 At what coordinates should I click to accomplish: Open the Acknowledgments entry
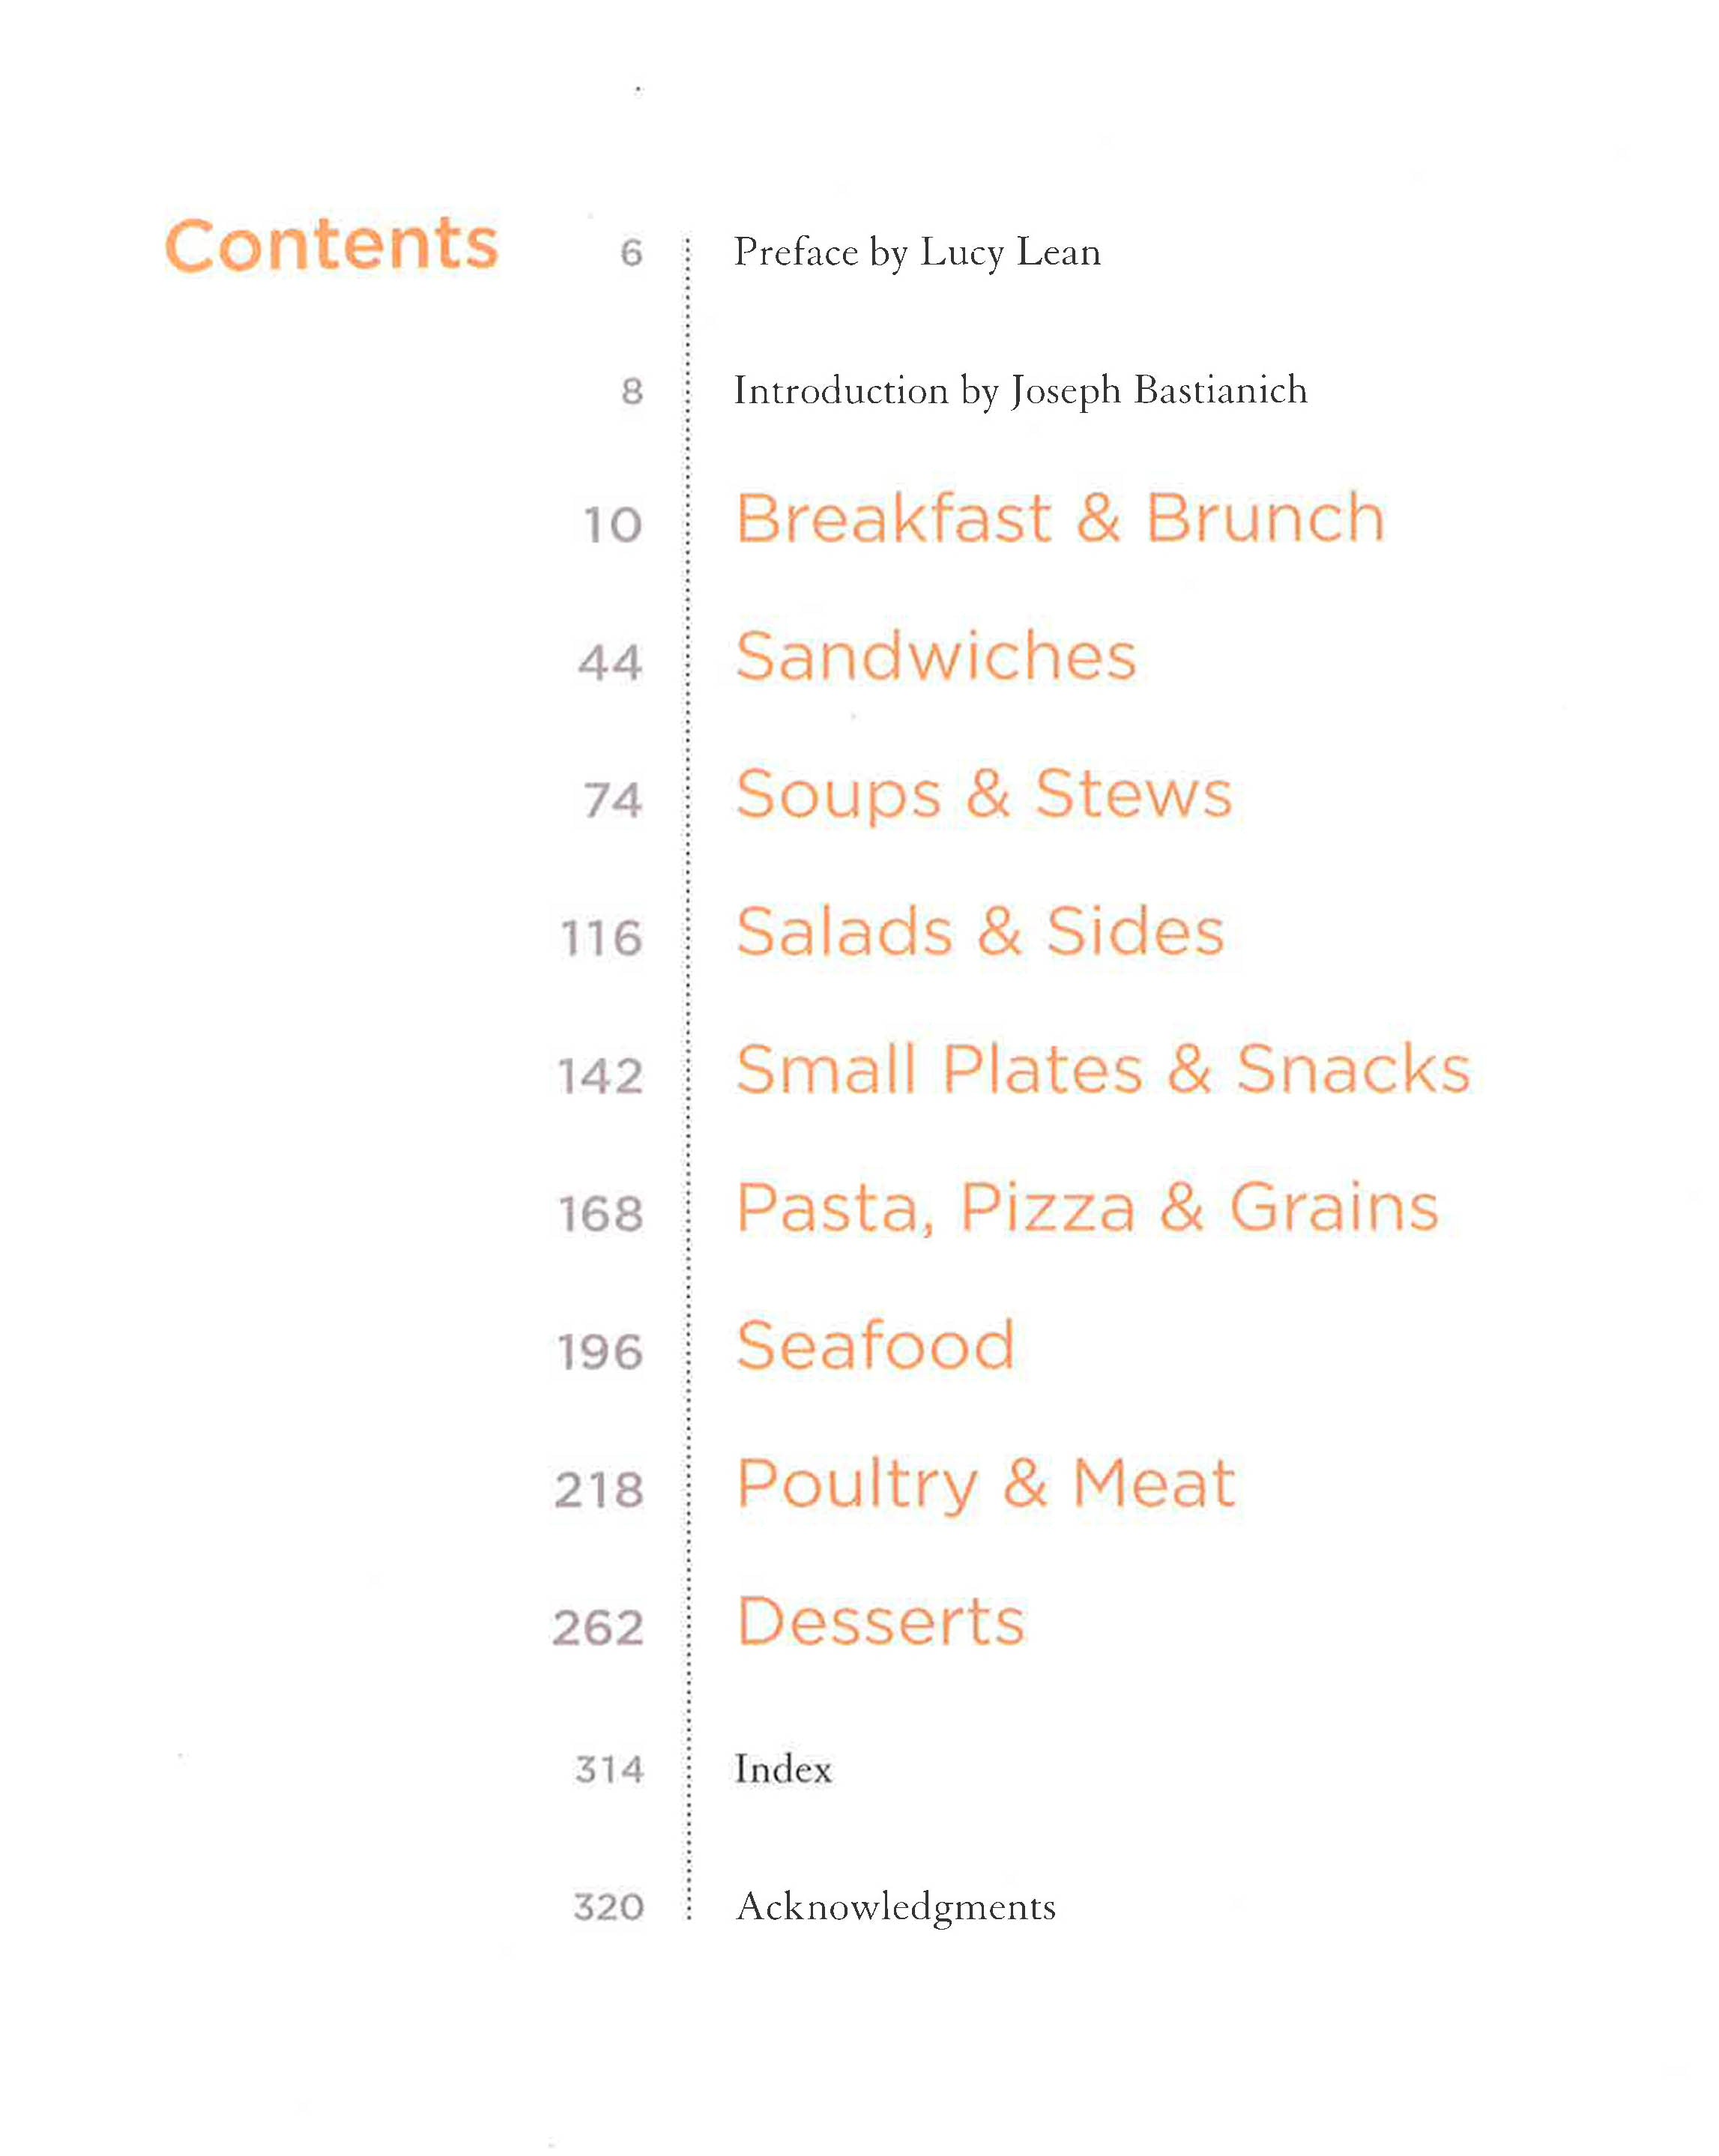pyautogui.click(x=895, y=1907)
